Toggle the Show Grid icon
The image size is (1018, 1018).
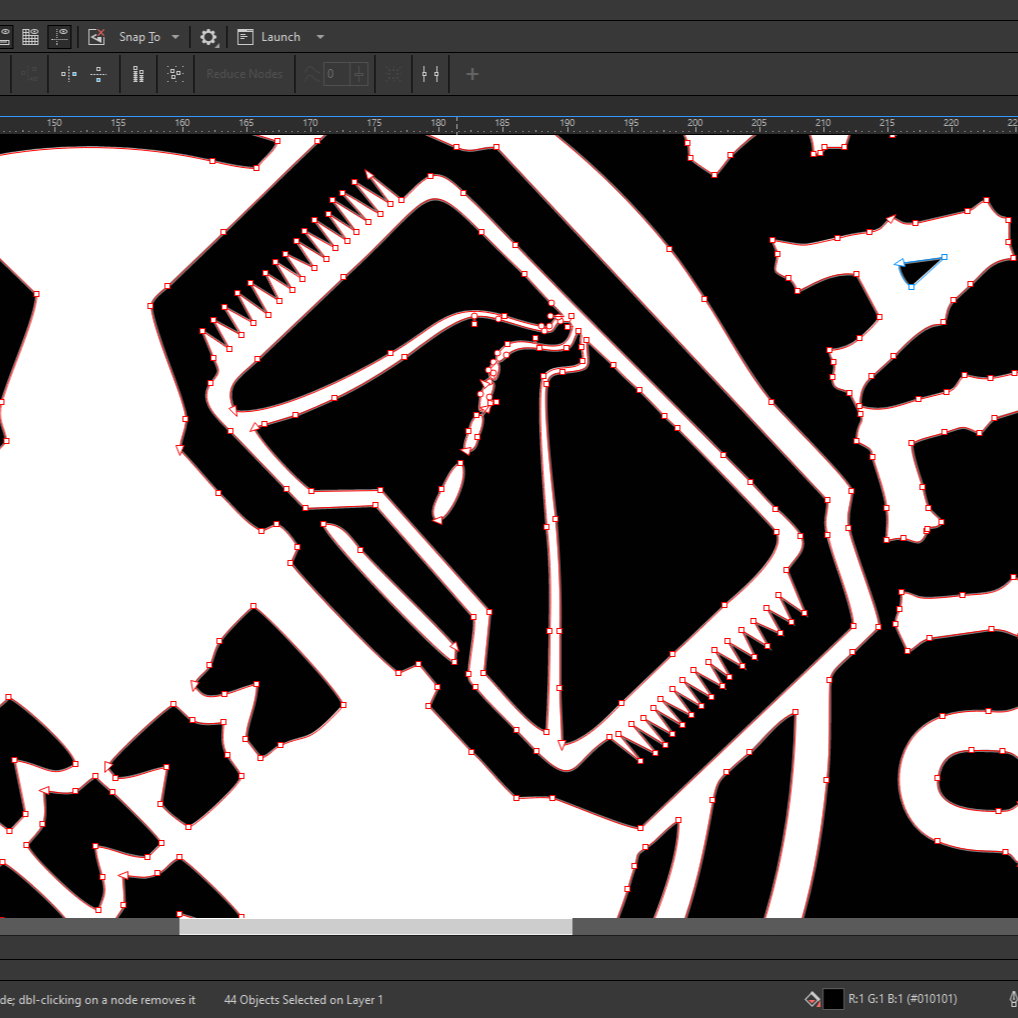click(31, 37)
